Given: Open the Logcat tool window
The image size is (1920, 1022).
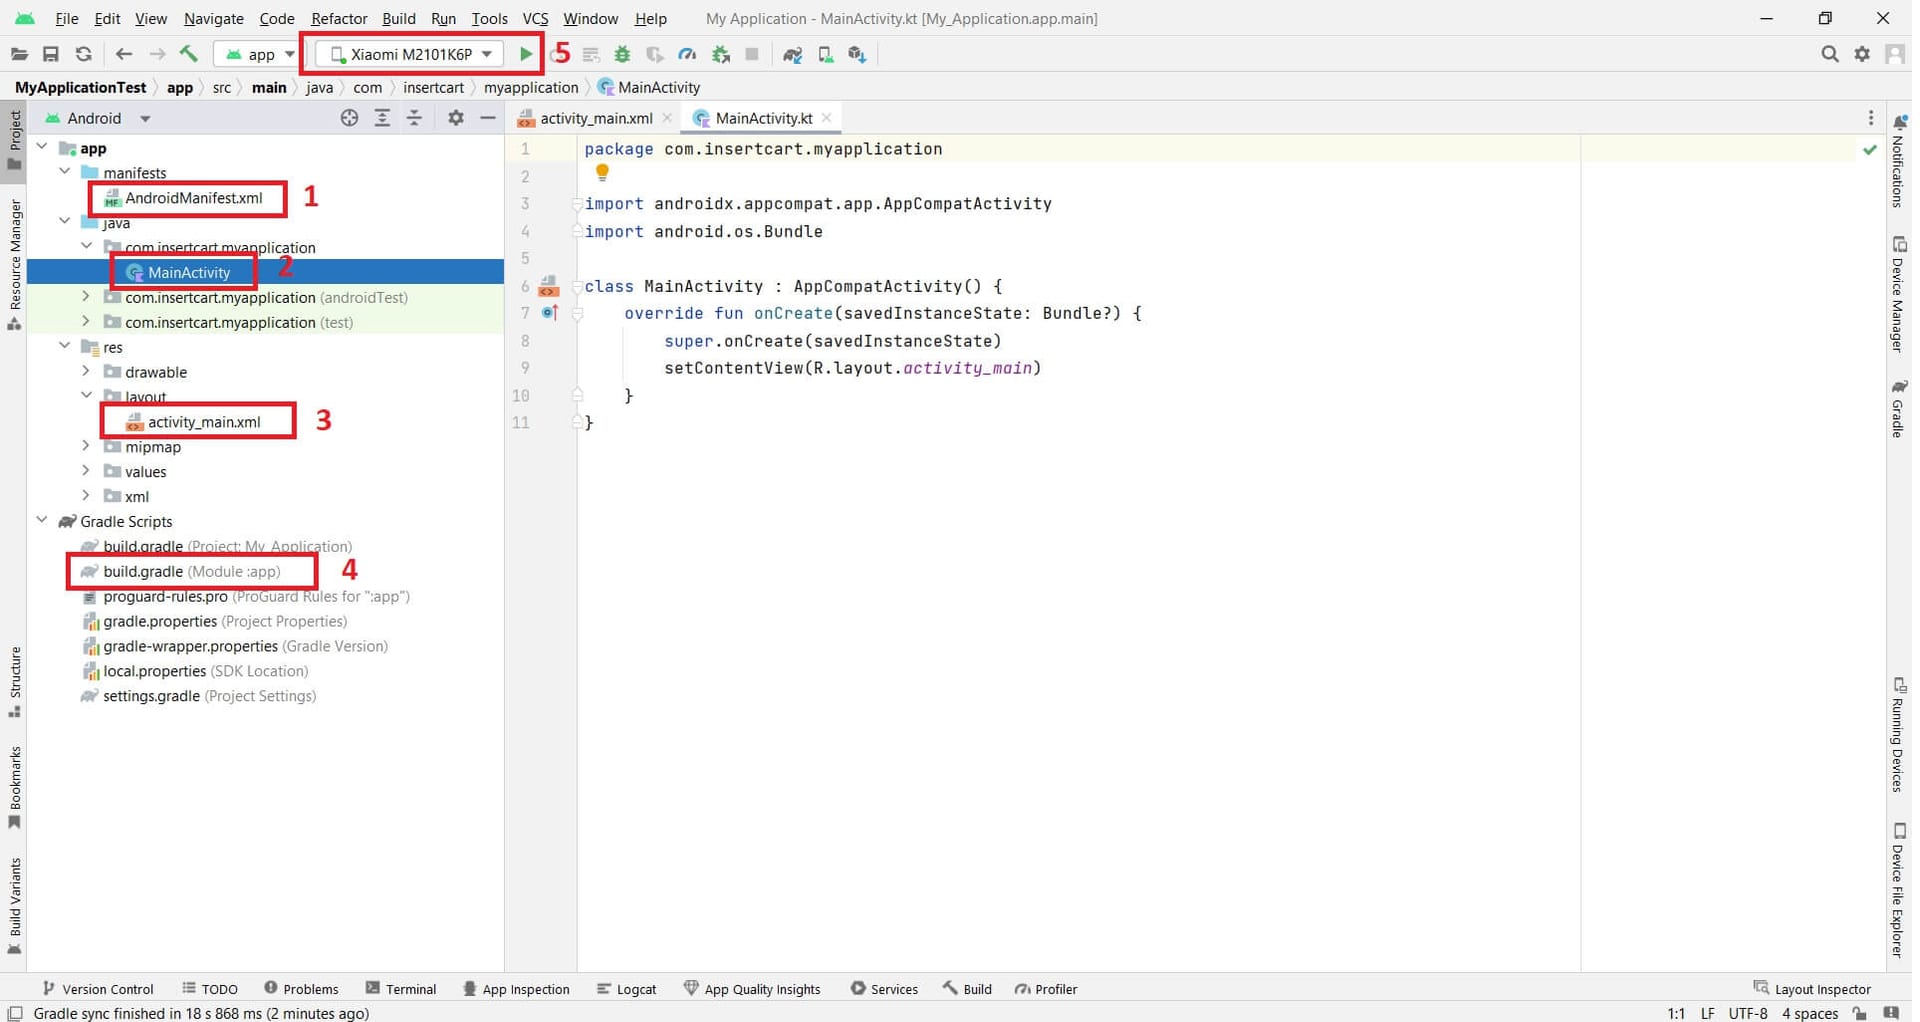Looking at the screenshot, I should point(627,989).
